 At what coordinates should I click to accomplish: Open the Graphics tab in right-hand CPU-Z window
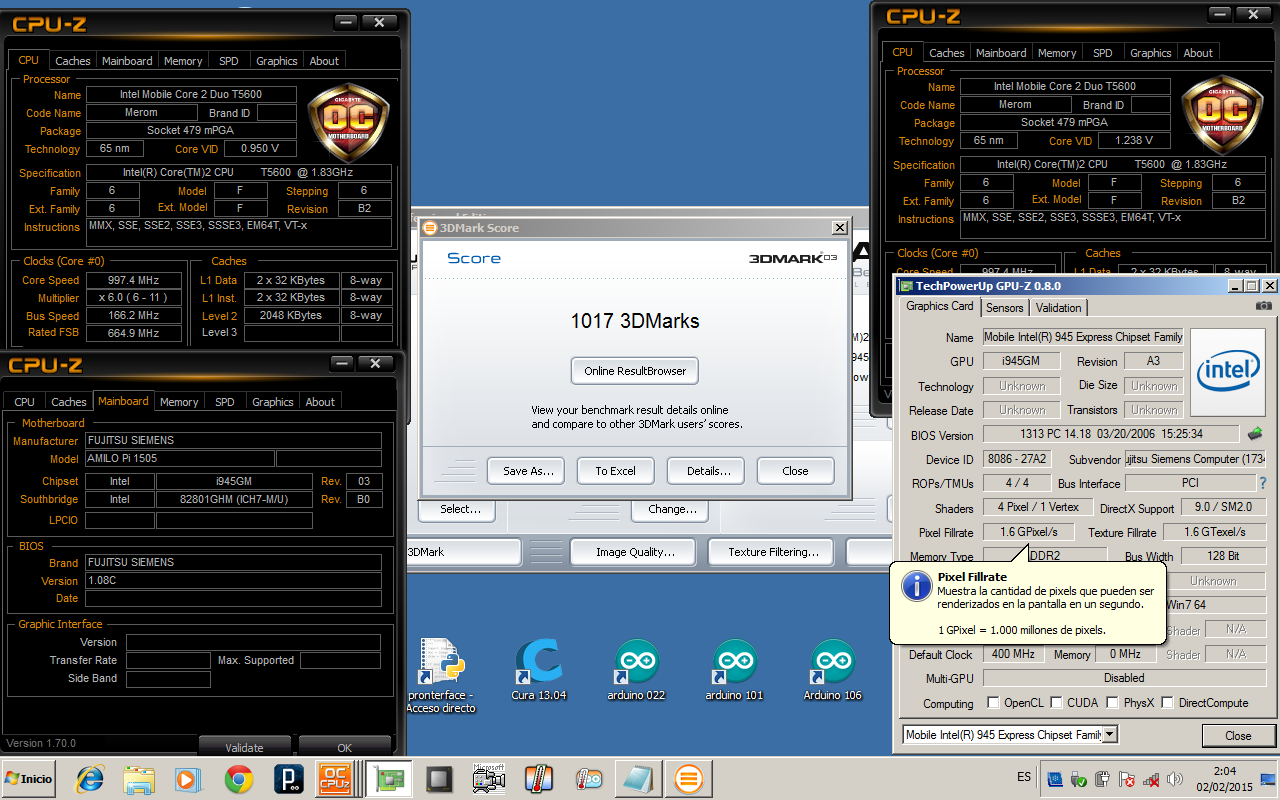pos(1150,53)
